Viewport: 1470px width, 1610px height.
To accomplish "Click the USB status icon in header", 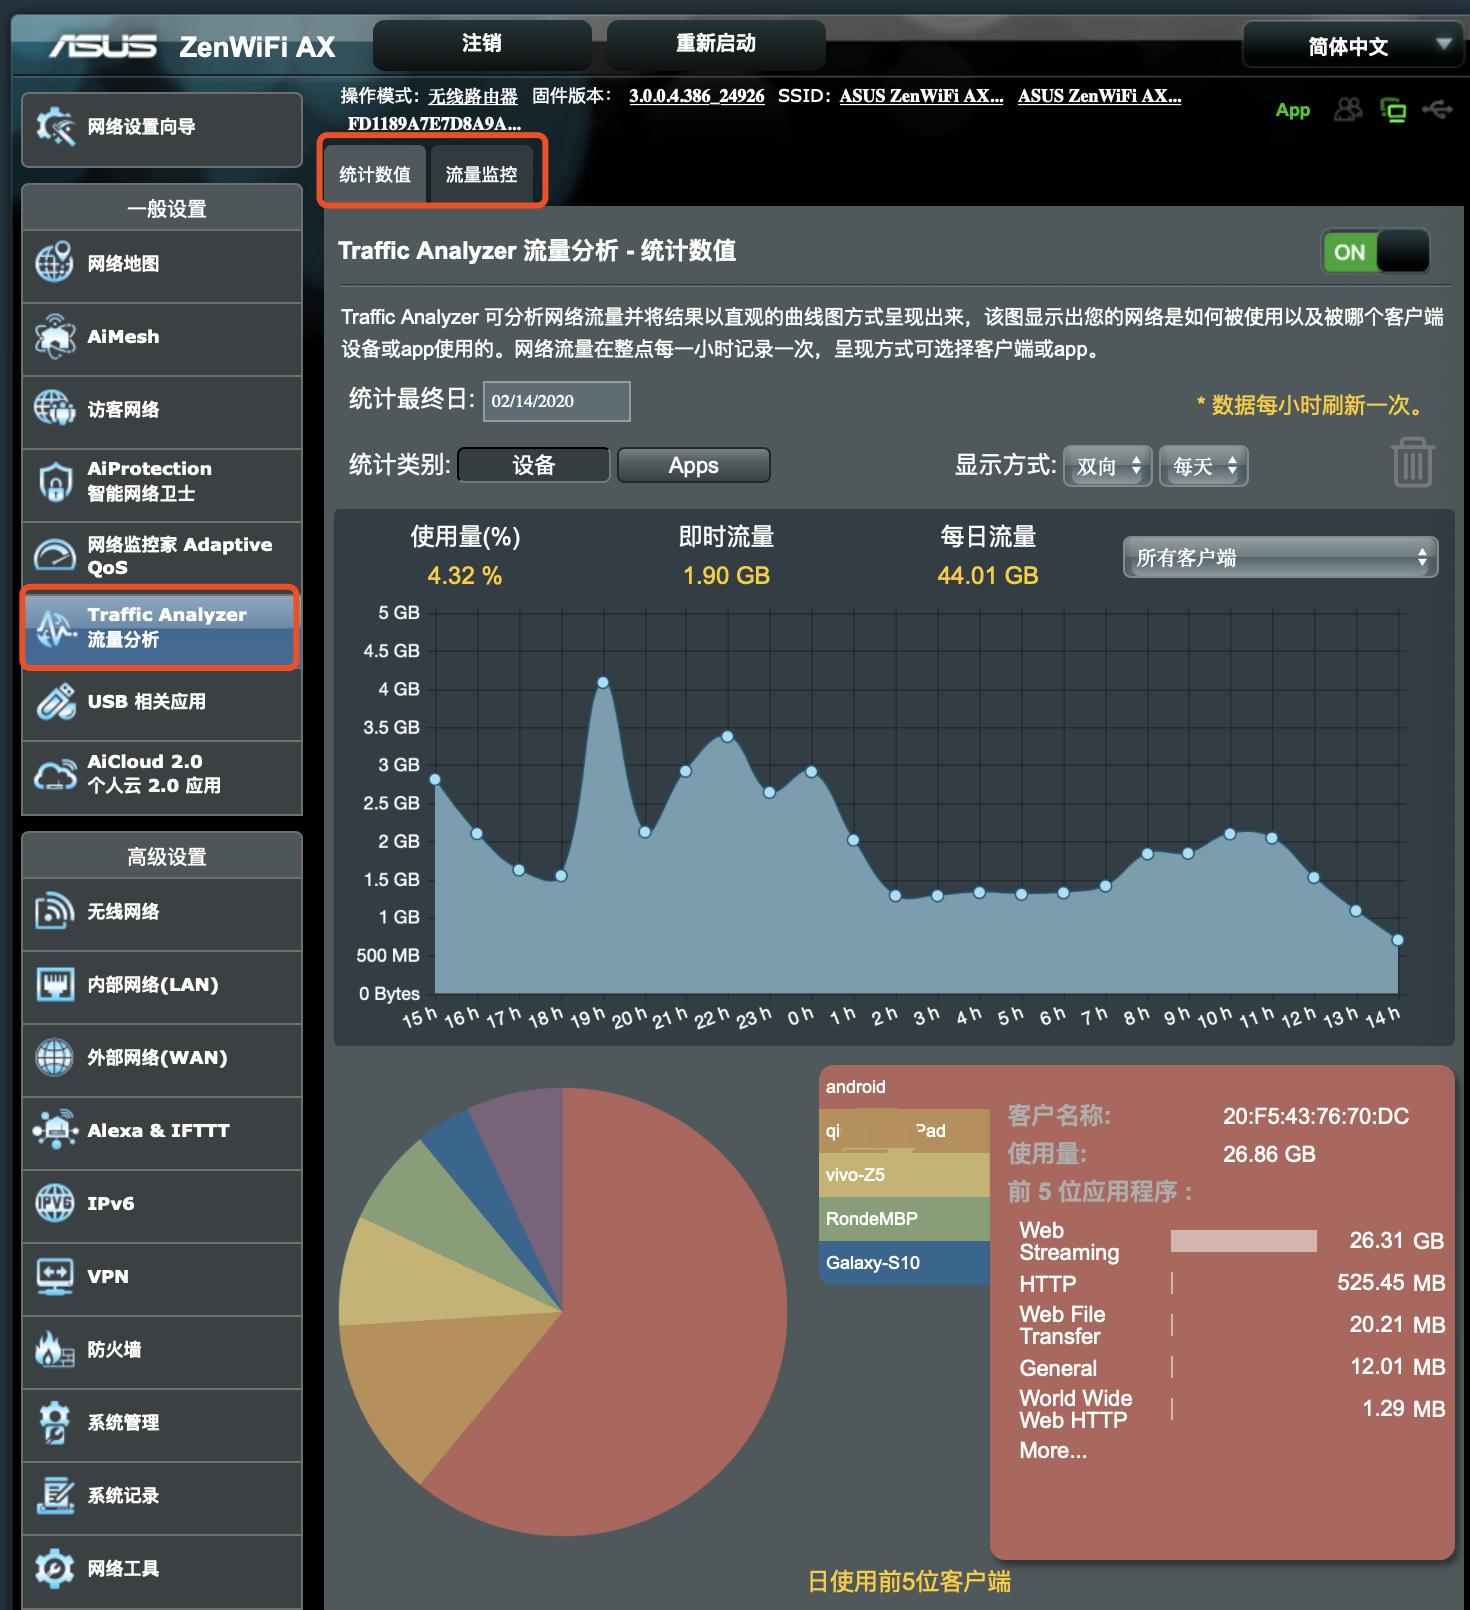I will 1437,109.
